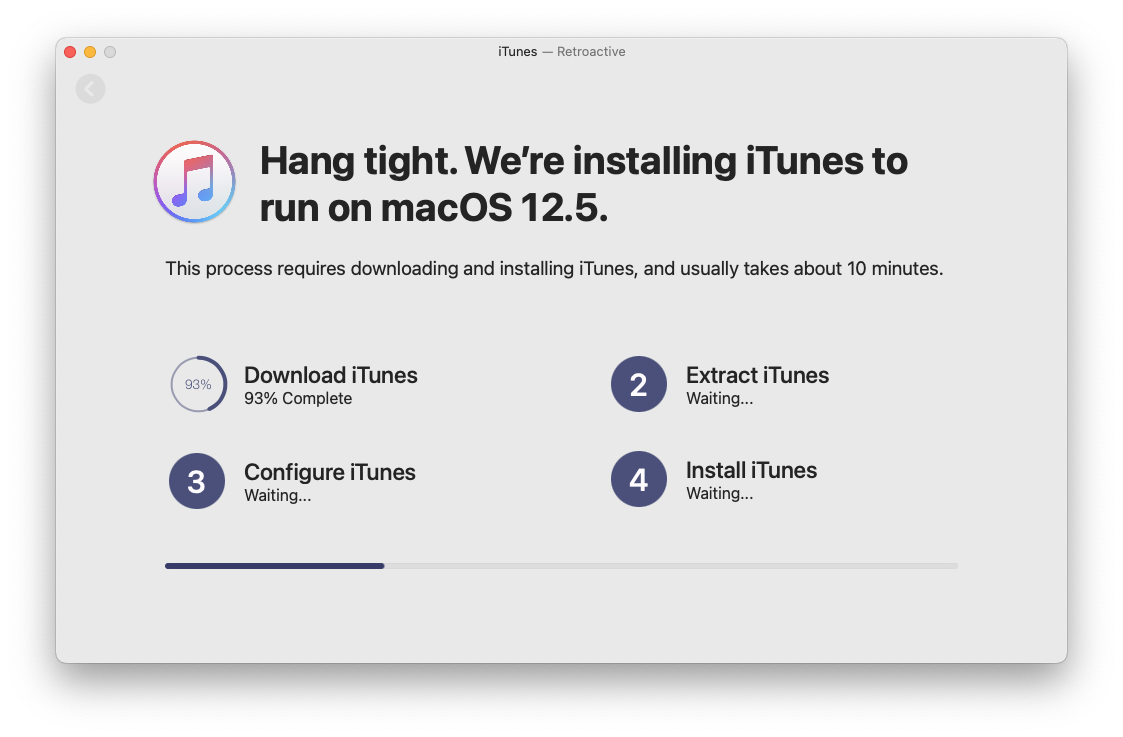The height and width of the screenshot is (737, 1123).
Task: Click the "93% Complete" status text
Action: click(x=298, y=398)
